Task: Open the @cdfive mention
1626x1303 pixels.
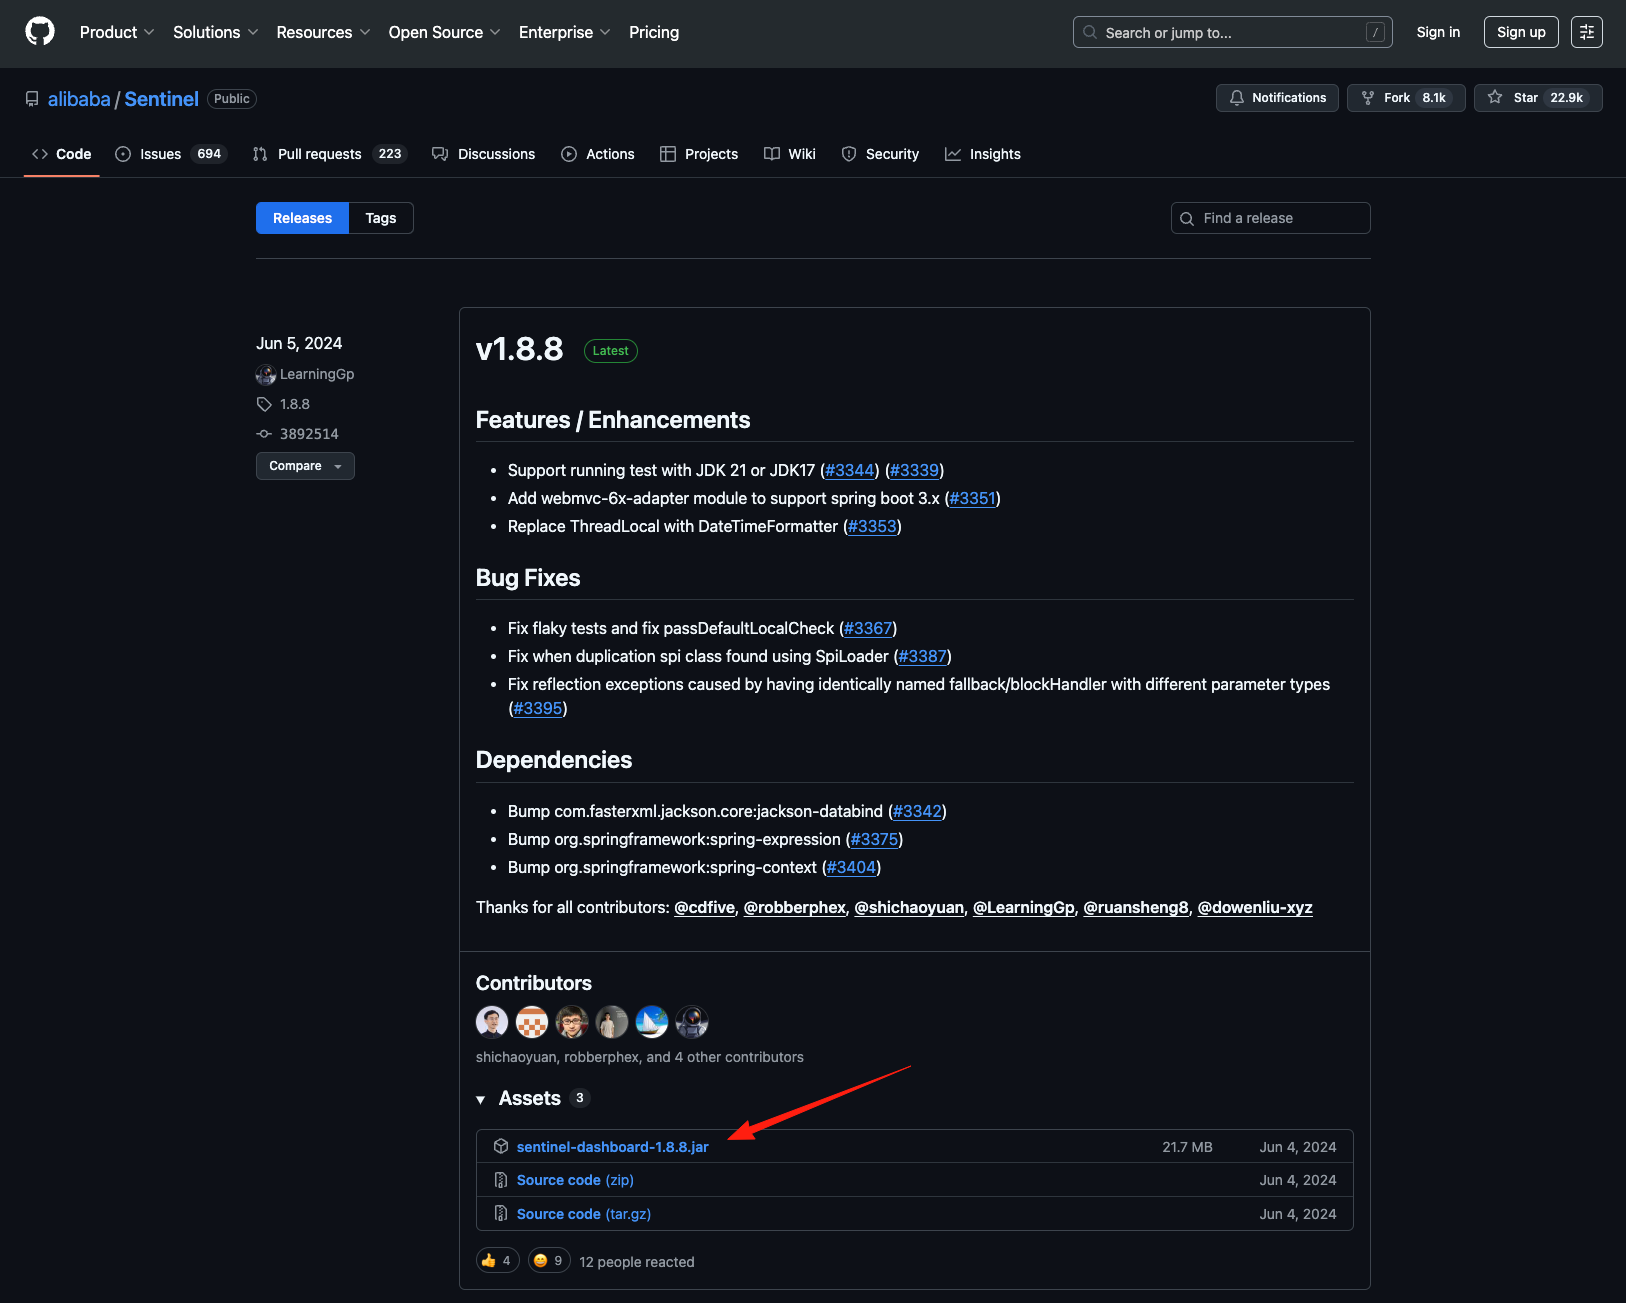Action: click(x=704, y=907)
